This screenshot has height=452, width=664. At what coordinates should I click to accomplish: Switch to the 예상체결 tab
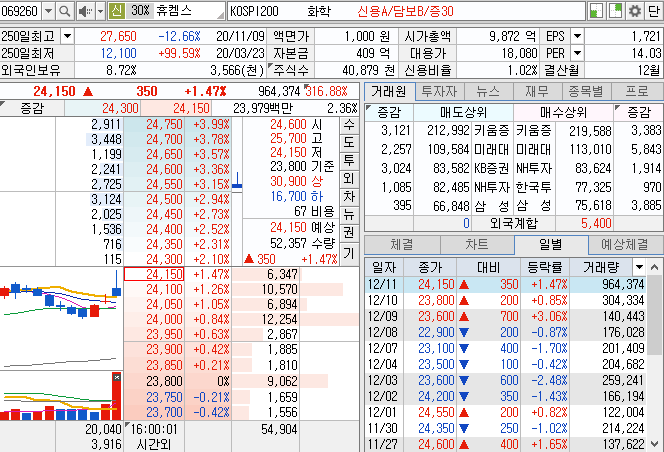(625, 244)
